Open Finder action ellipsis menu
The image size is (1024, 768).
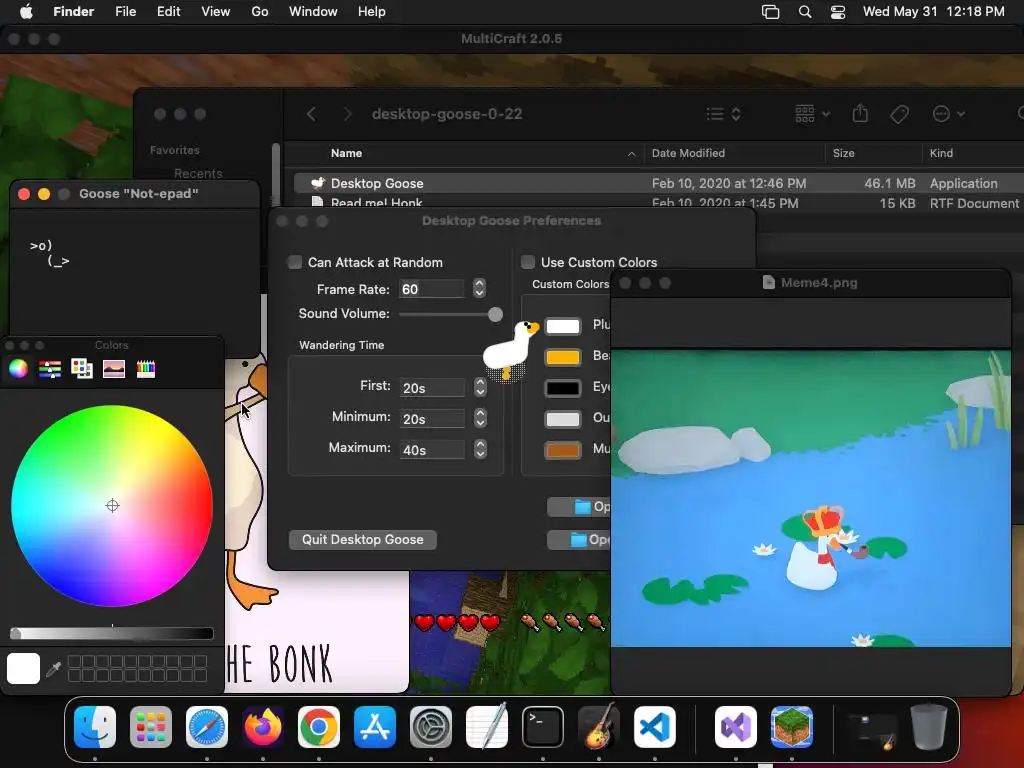[948, 114]
